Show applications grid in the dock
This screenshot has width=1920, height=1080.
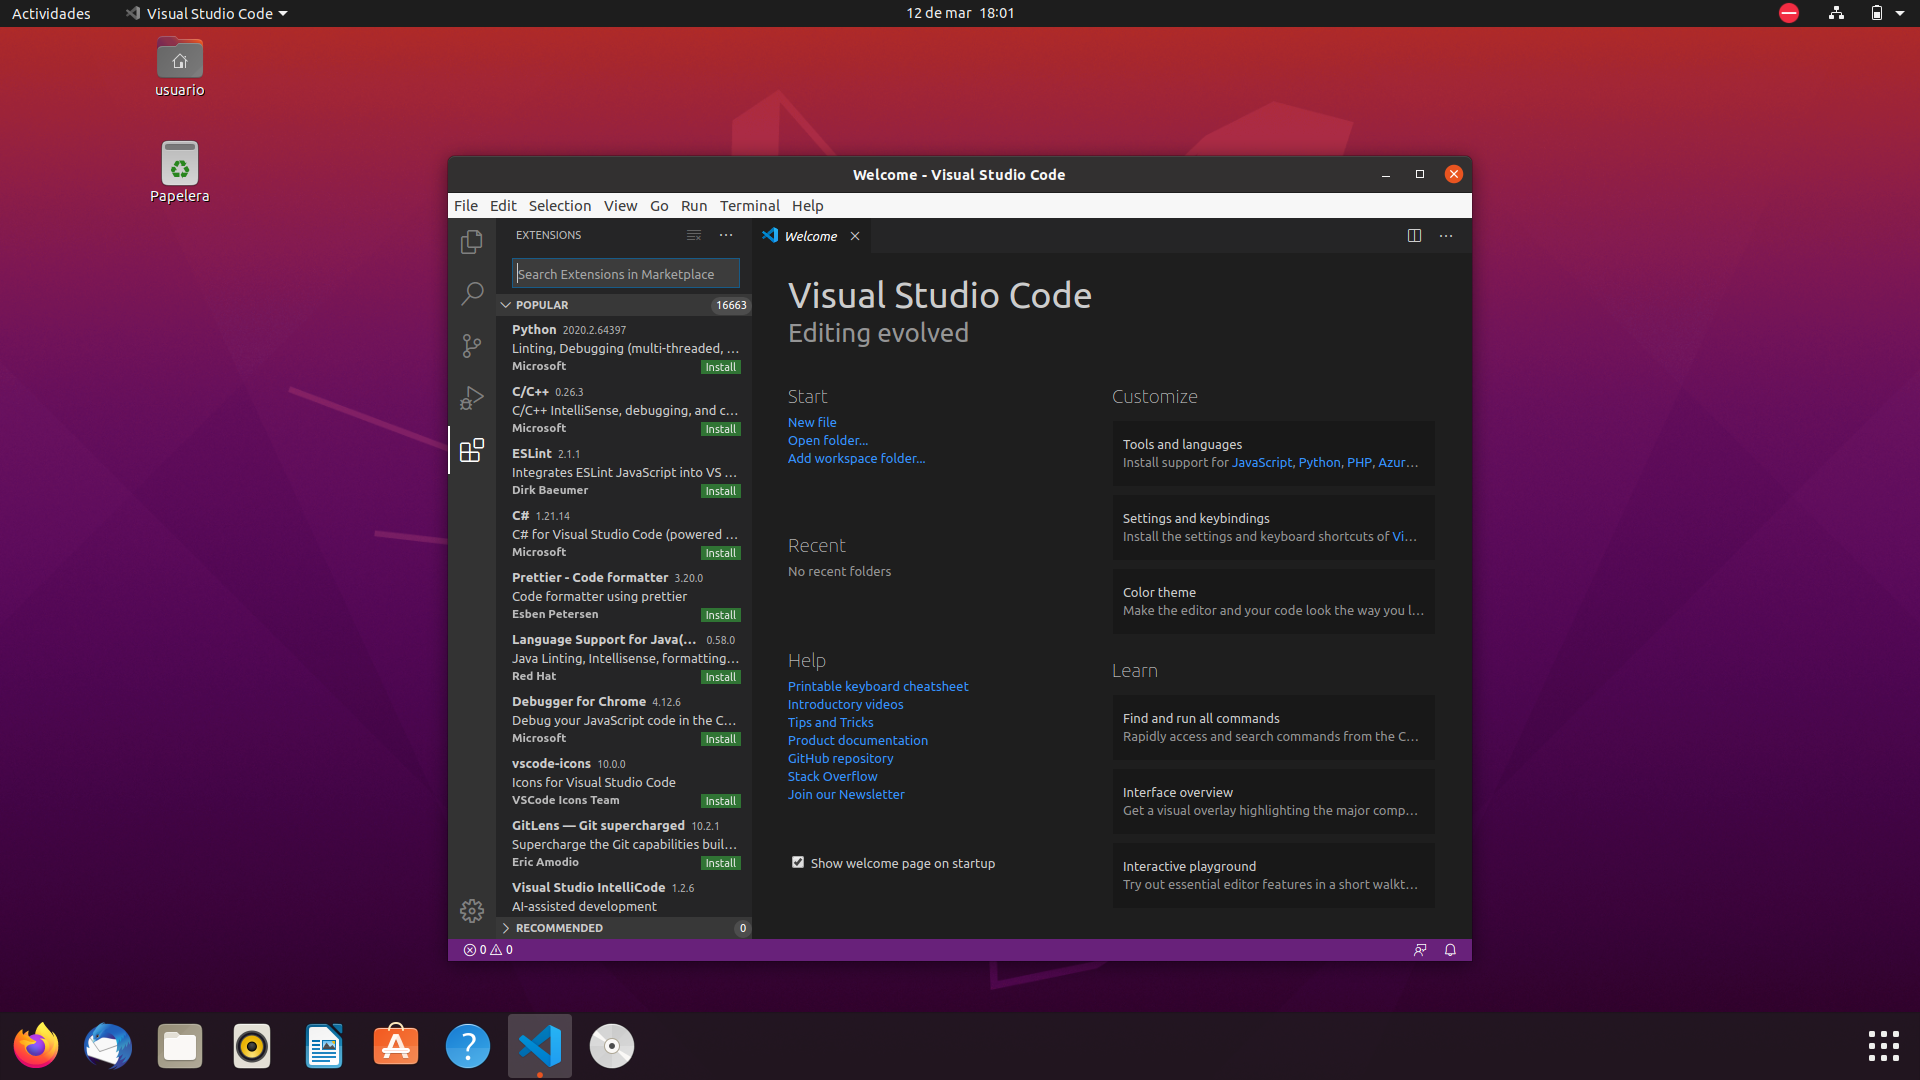1884,1046
